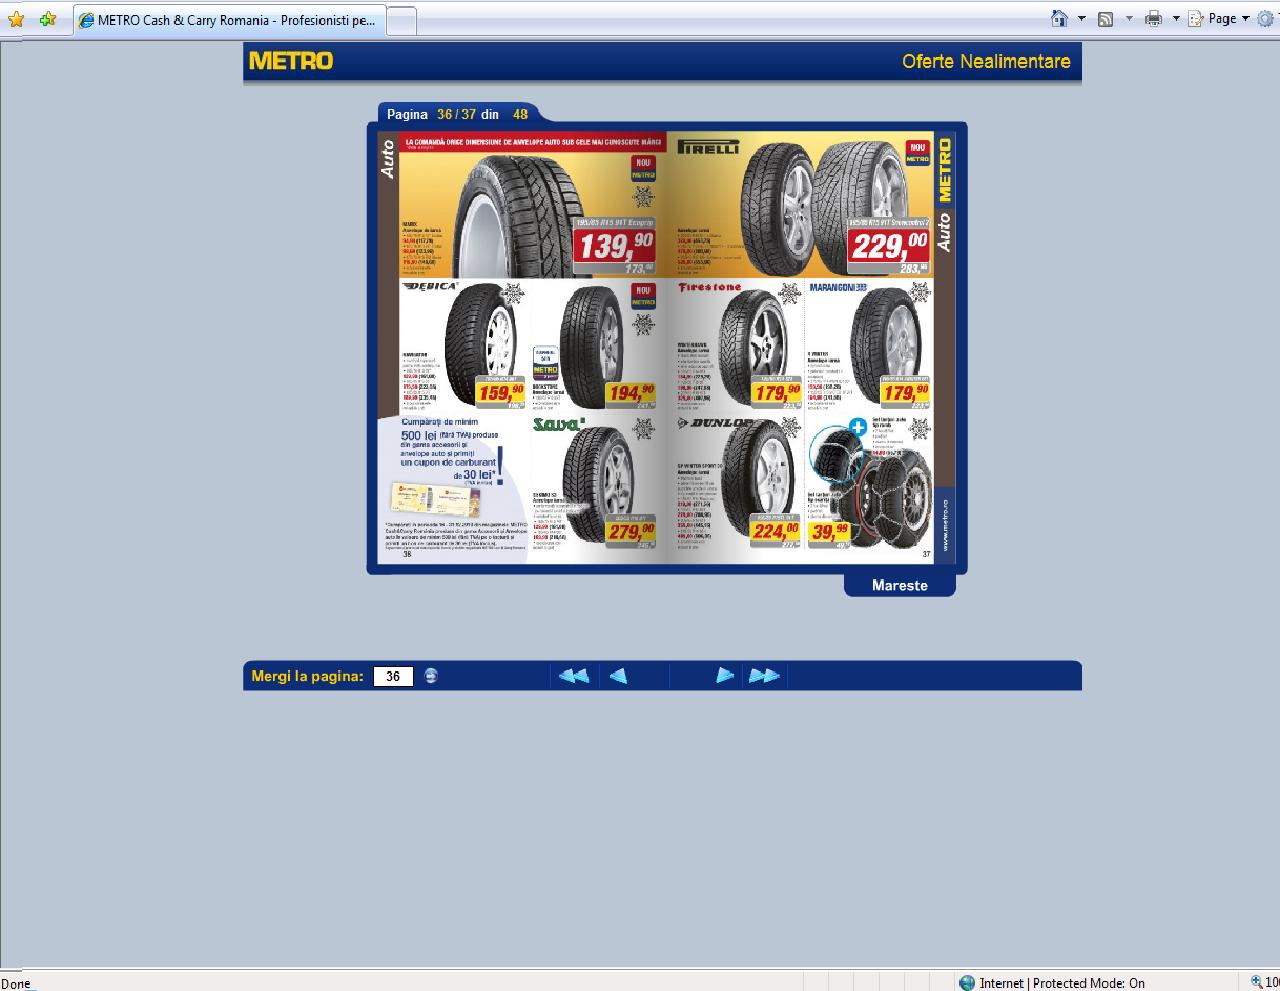Image resolution: width=1280 pixels, height=991 pixels.
Task: Click the 'Oferte Nealimentare' header text
Action: [986, 61]
